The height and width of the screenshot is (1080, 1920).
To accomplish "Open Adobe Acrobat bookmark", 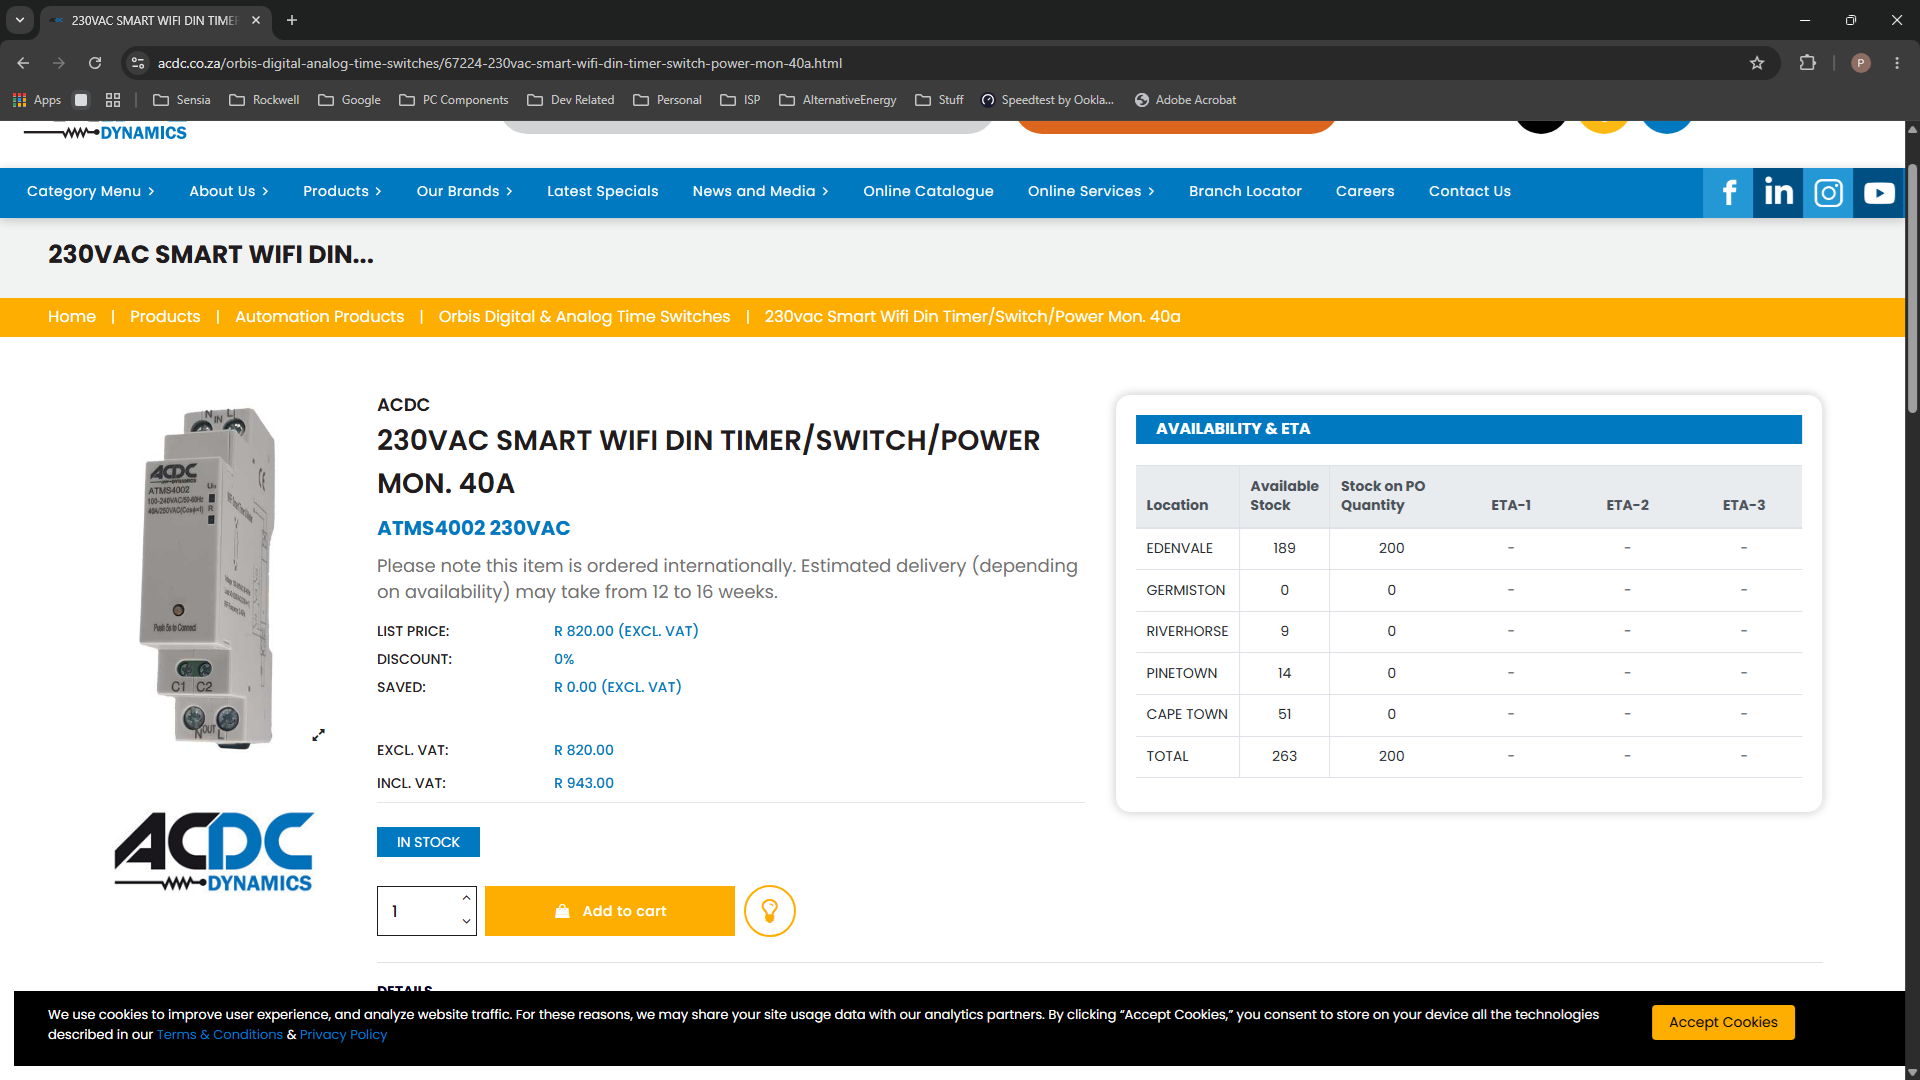I will [1186, 100].
